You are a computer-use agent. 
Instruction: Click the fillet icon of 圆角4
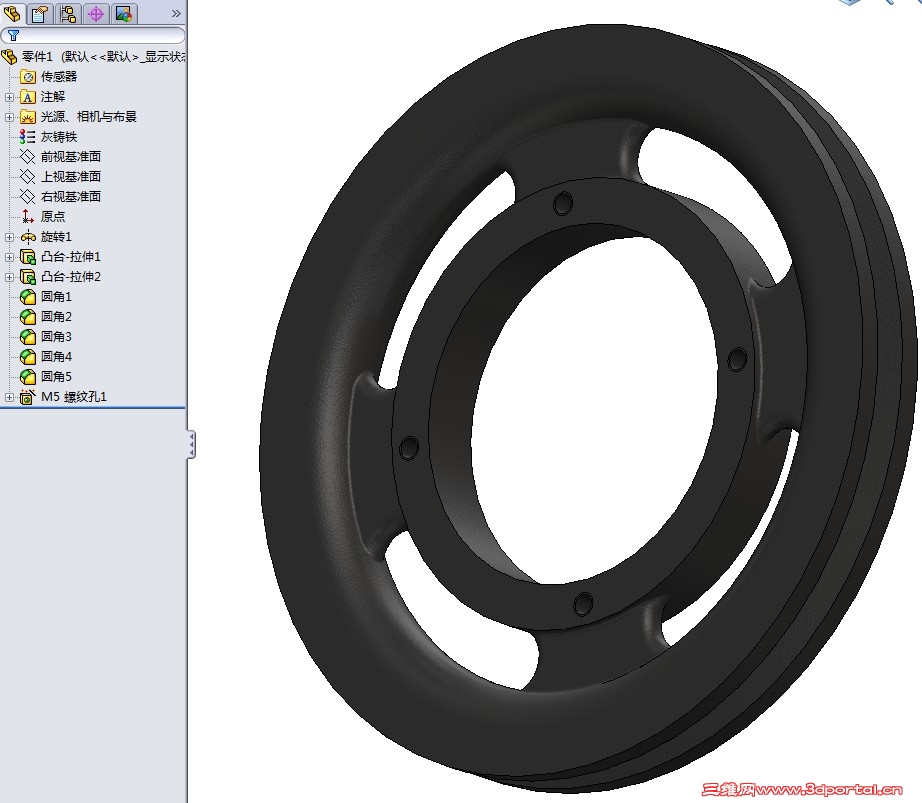(28, 357)
